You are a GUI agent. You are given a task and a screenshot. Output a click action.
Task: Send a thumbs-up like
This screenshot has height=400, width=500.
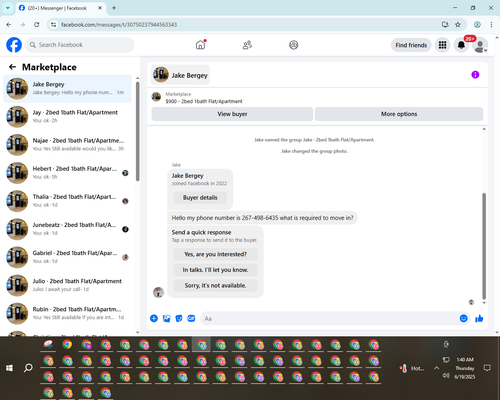tap(479, 318)
